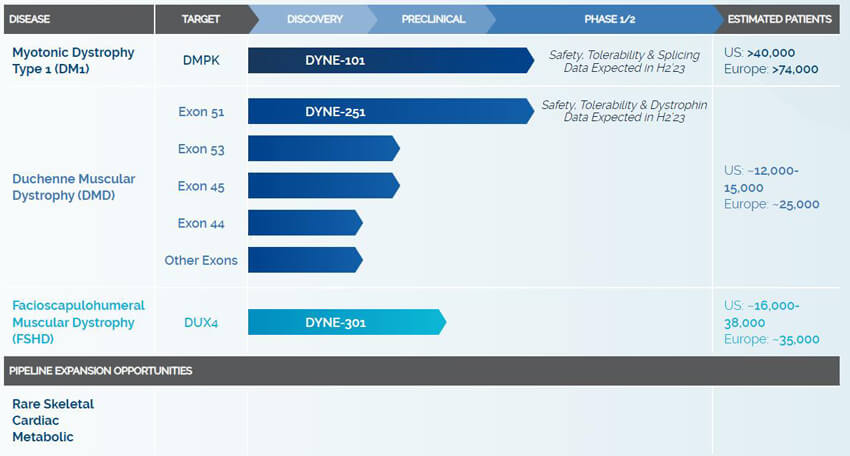
Task: Click Safety, Tolerability & Splicing data note
Action: 624,61
